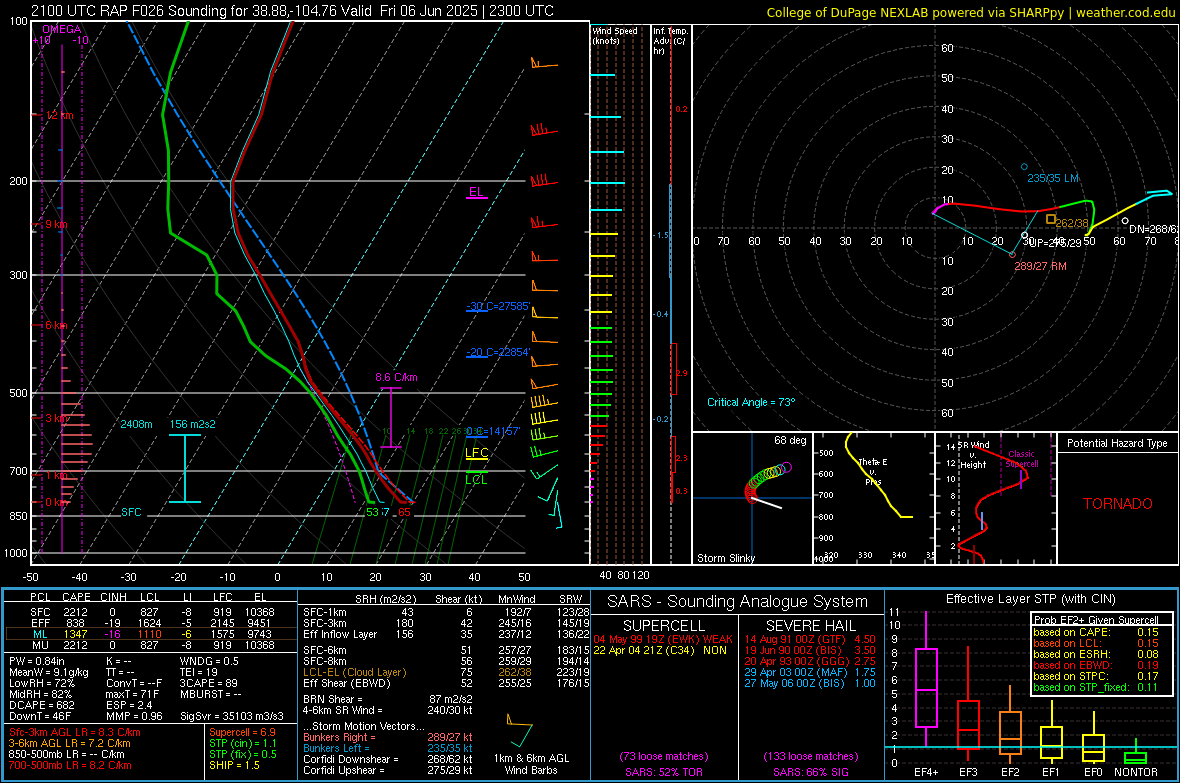The height and width of the screenshot is (783, 1180).
Task: Click the red TORNADO hazard text
Action: coord(1118,504)
